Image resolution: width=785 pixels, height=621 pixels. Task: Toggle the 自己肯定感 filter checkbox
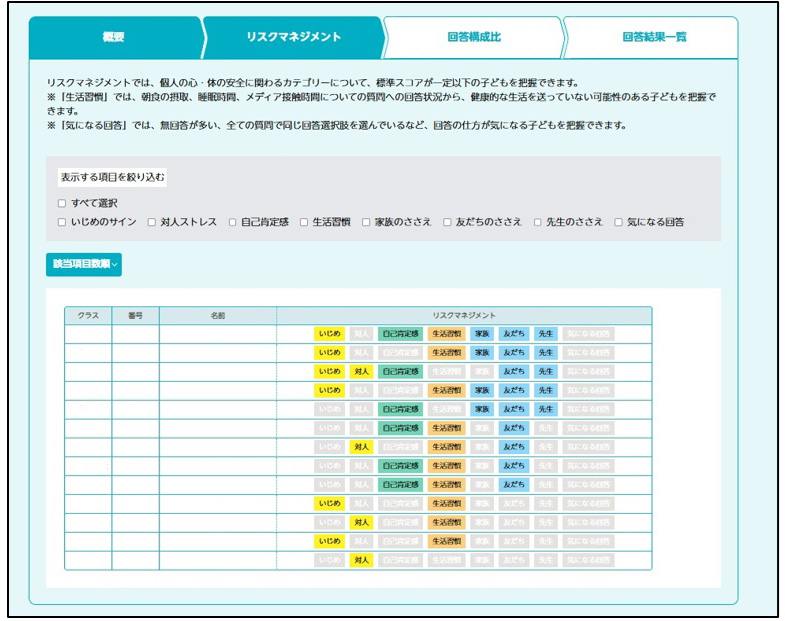click(232, 222)
